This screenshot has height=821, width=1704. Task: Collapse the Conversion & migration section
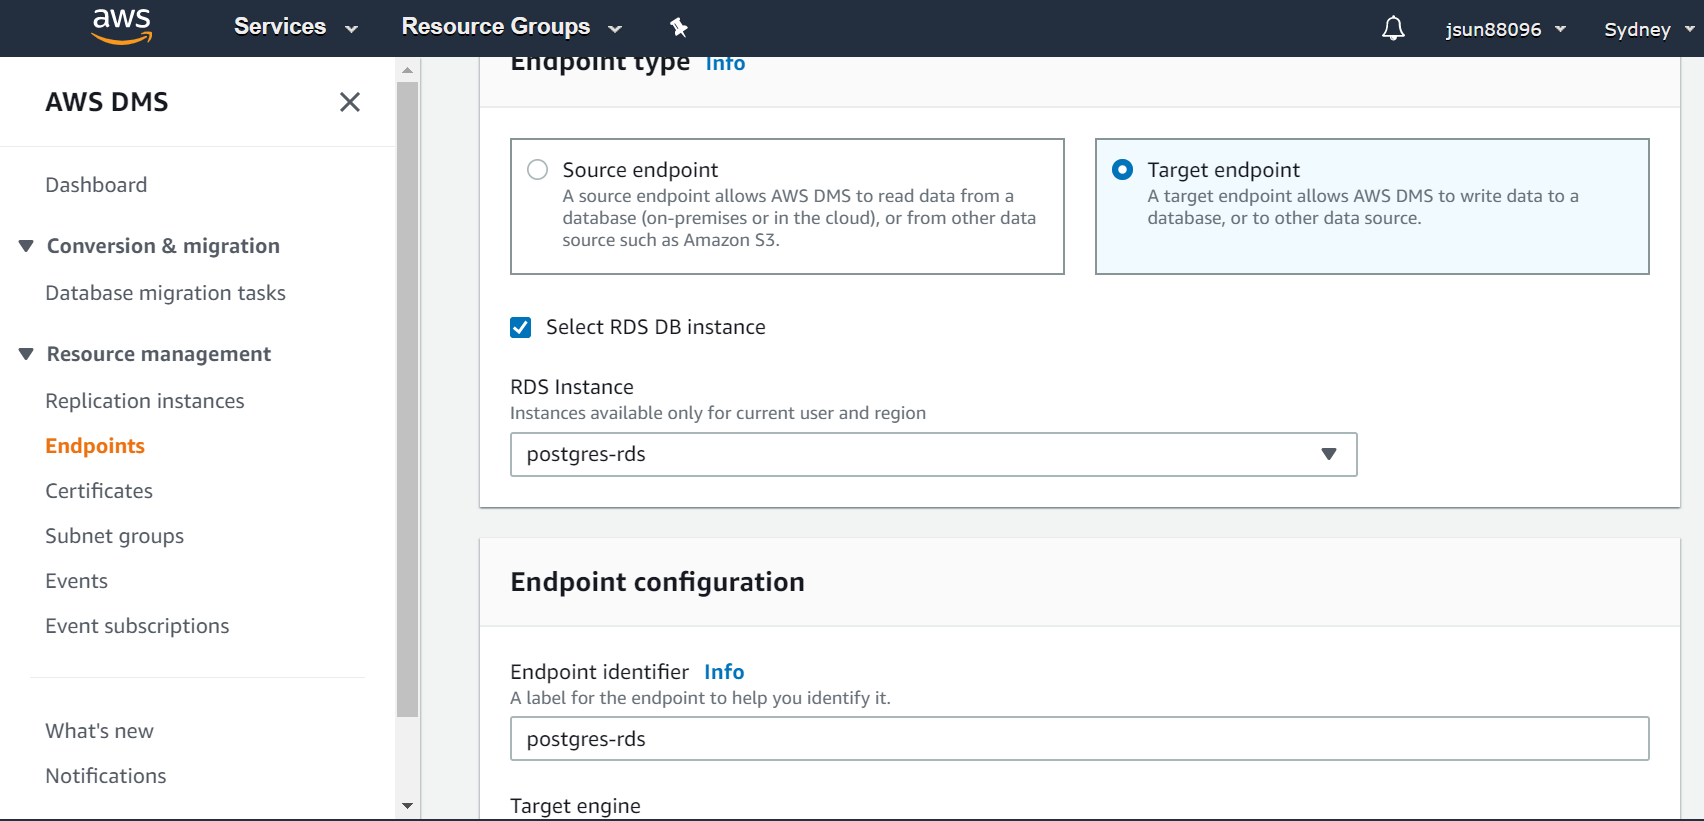(x=27, y=246)
